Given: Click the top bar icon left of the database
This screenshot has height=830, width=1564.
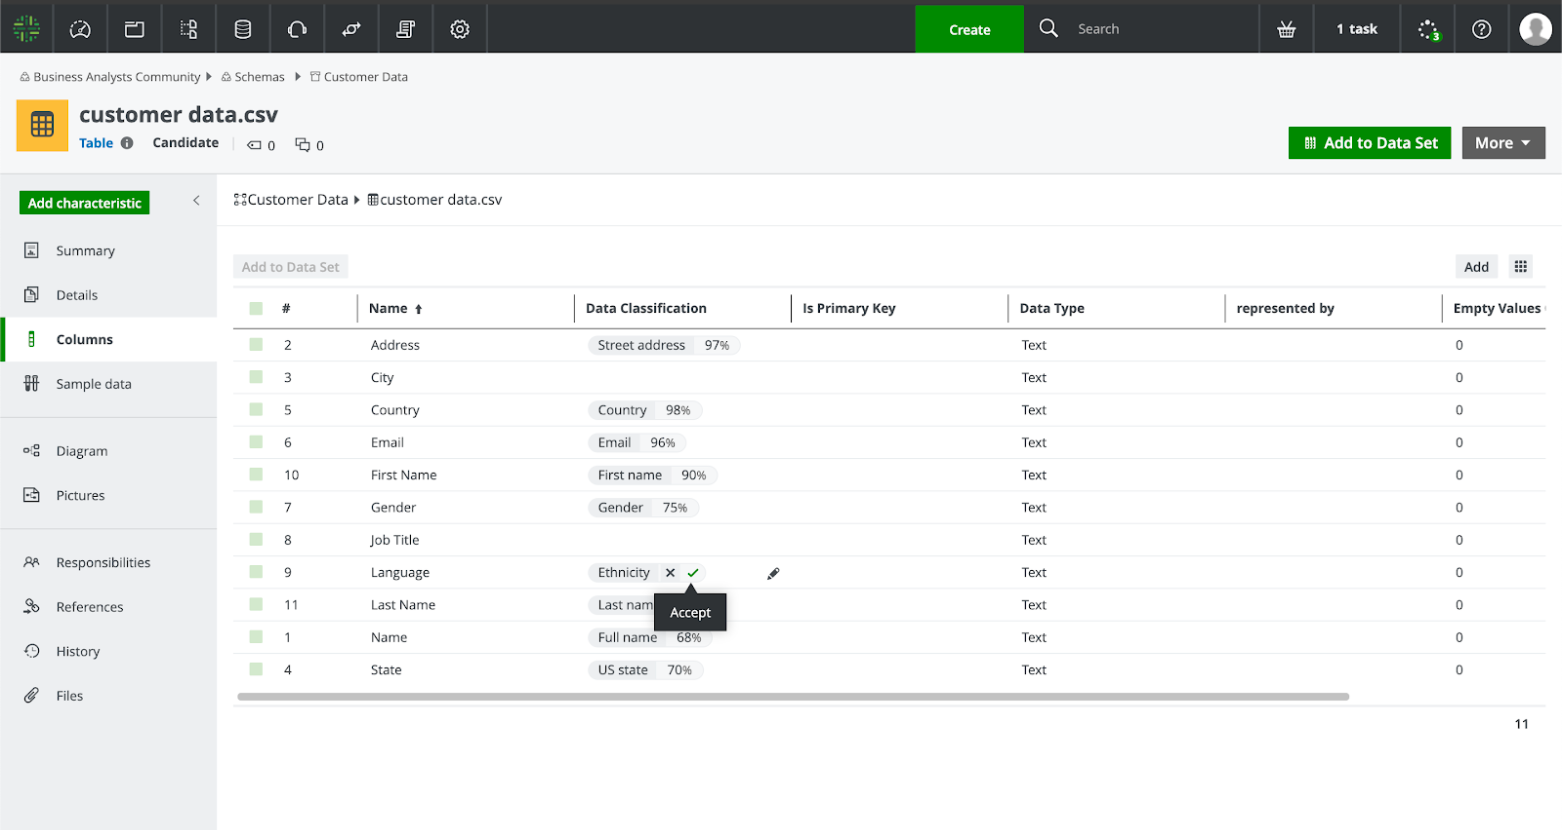Looking at the screenshot, I should [188, 29].
